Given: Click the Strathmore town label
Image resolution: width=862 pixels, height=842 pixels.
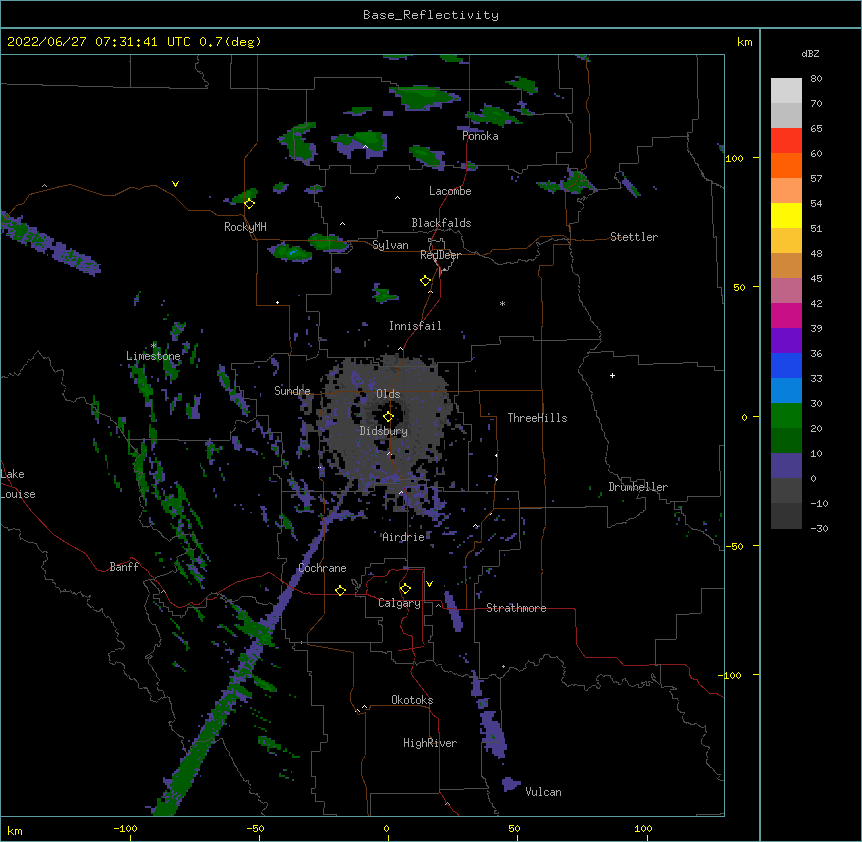Looking at the screenshot, I should point(516,608).
